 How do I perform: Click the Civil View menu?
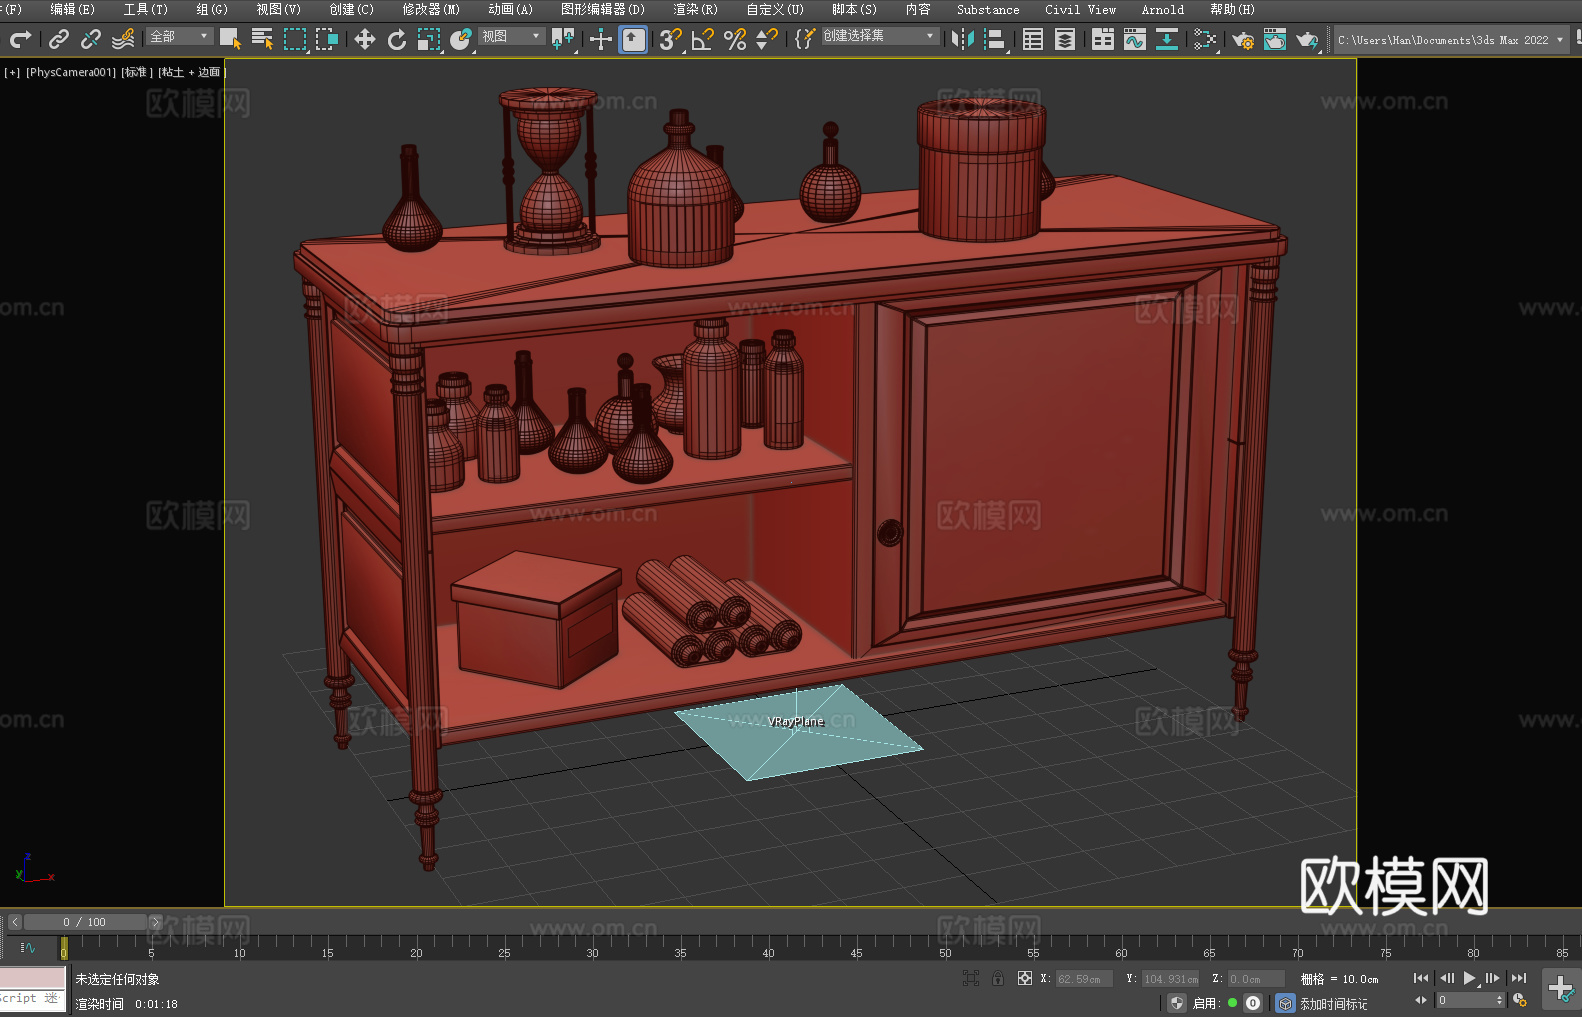coord(1081,9)
